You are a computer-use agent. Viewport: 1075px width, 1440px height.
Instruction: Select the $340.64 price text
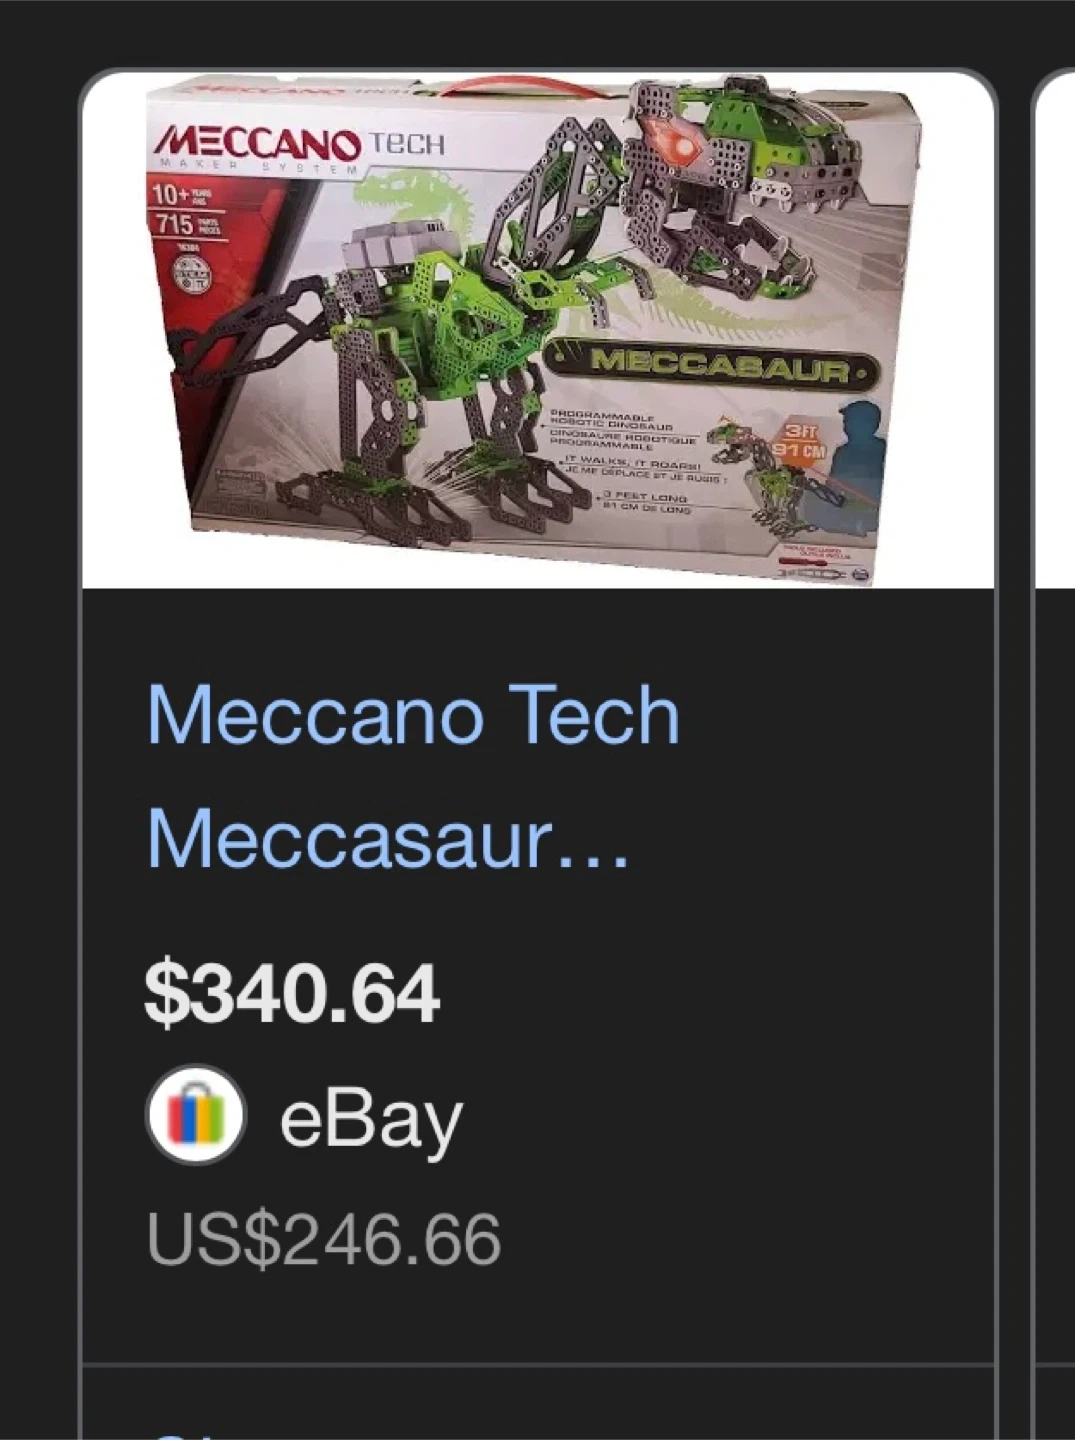tap(292, 994)
